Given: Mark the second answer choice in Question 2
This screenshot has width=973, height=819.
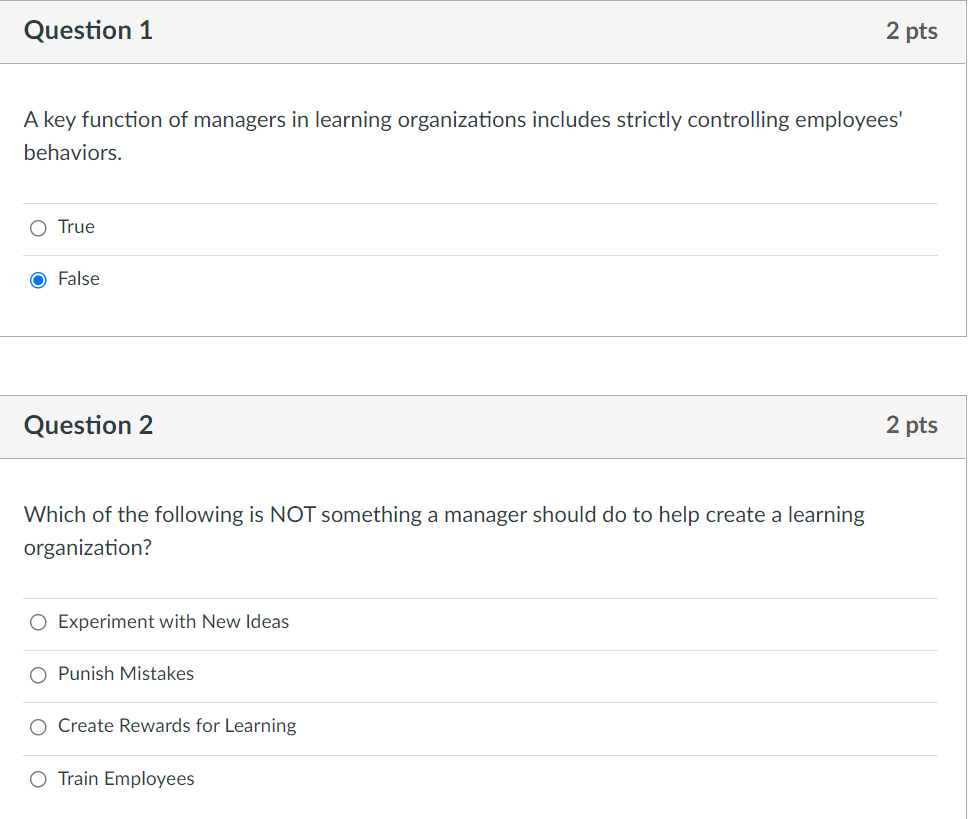Looking at the screenshot, I should (x=37, y=675).
